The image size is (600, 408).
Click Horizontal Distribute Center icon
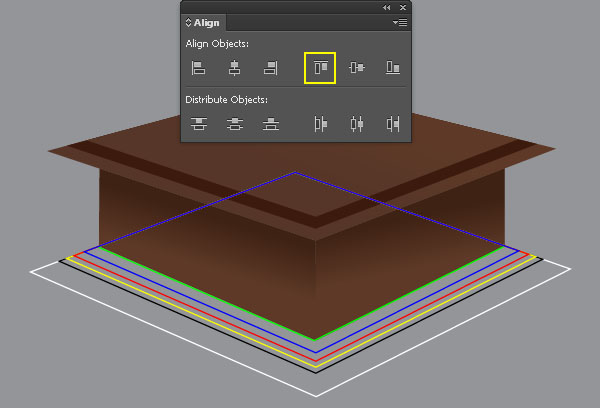tap(357, 124)
